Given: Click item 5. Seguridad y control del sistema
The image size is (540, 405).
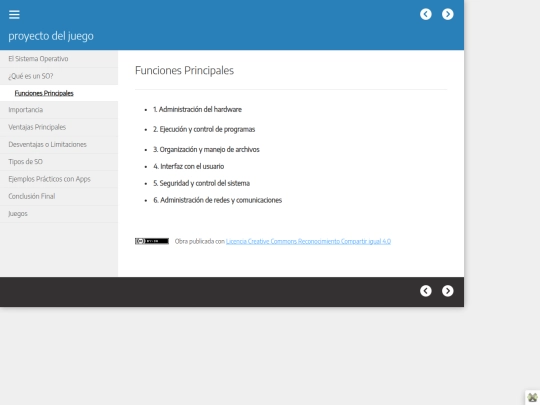Looking at the screenshot, I should point(201,183).
